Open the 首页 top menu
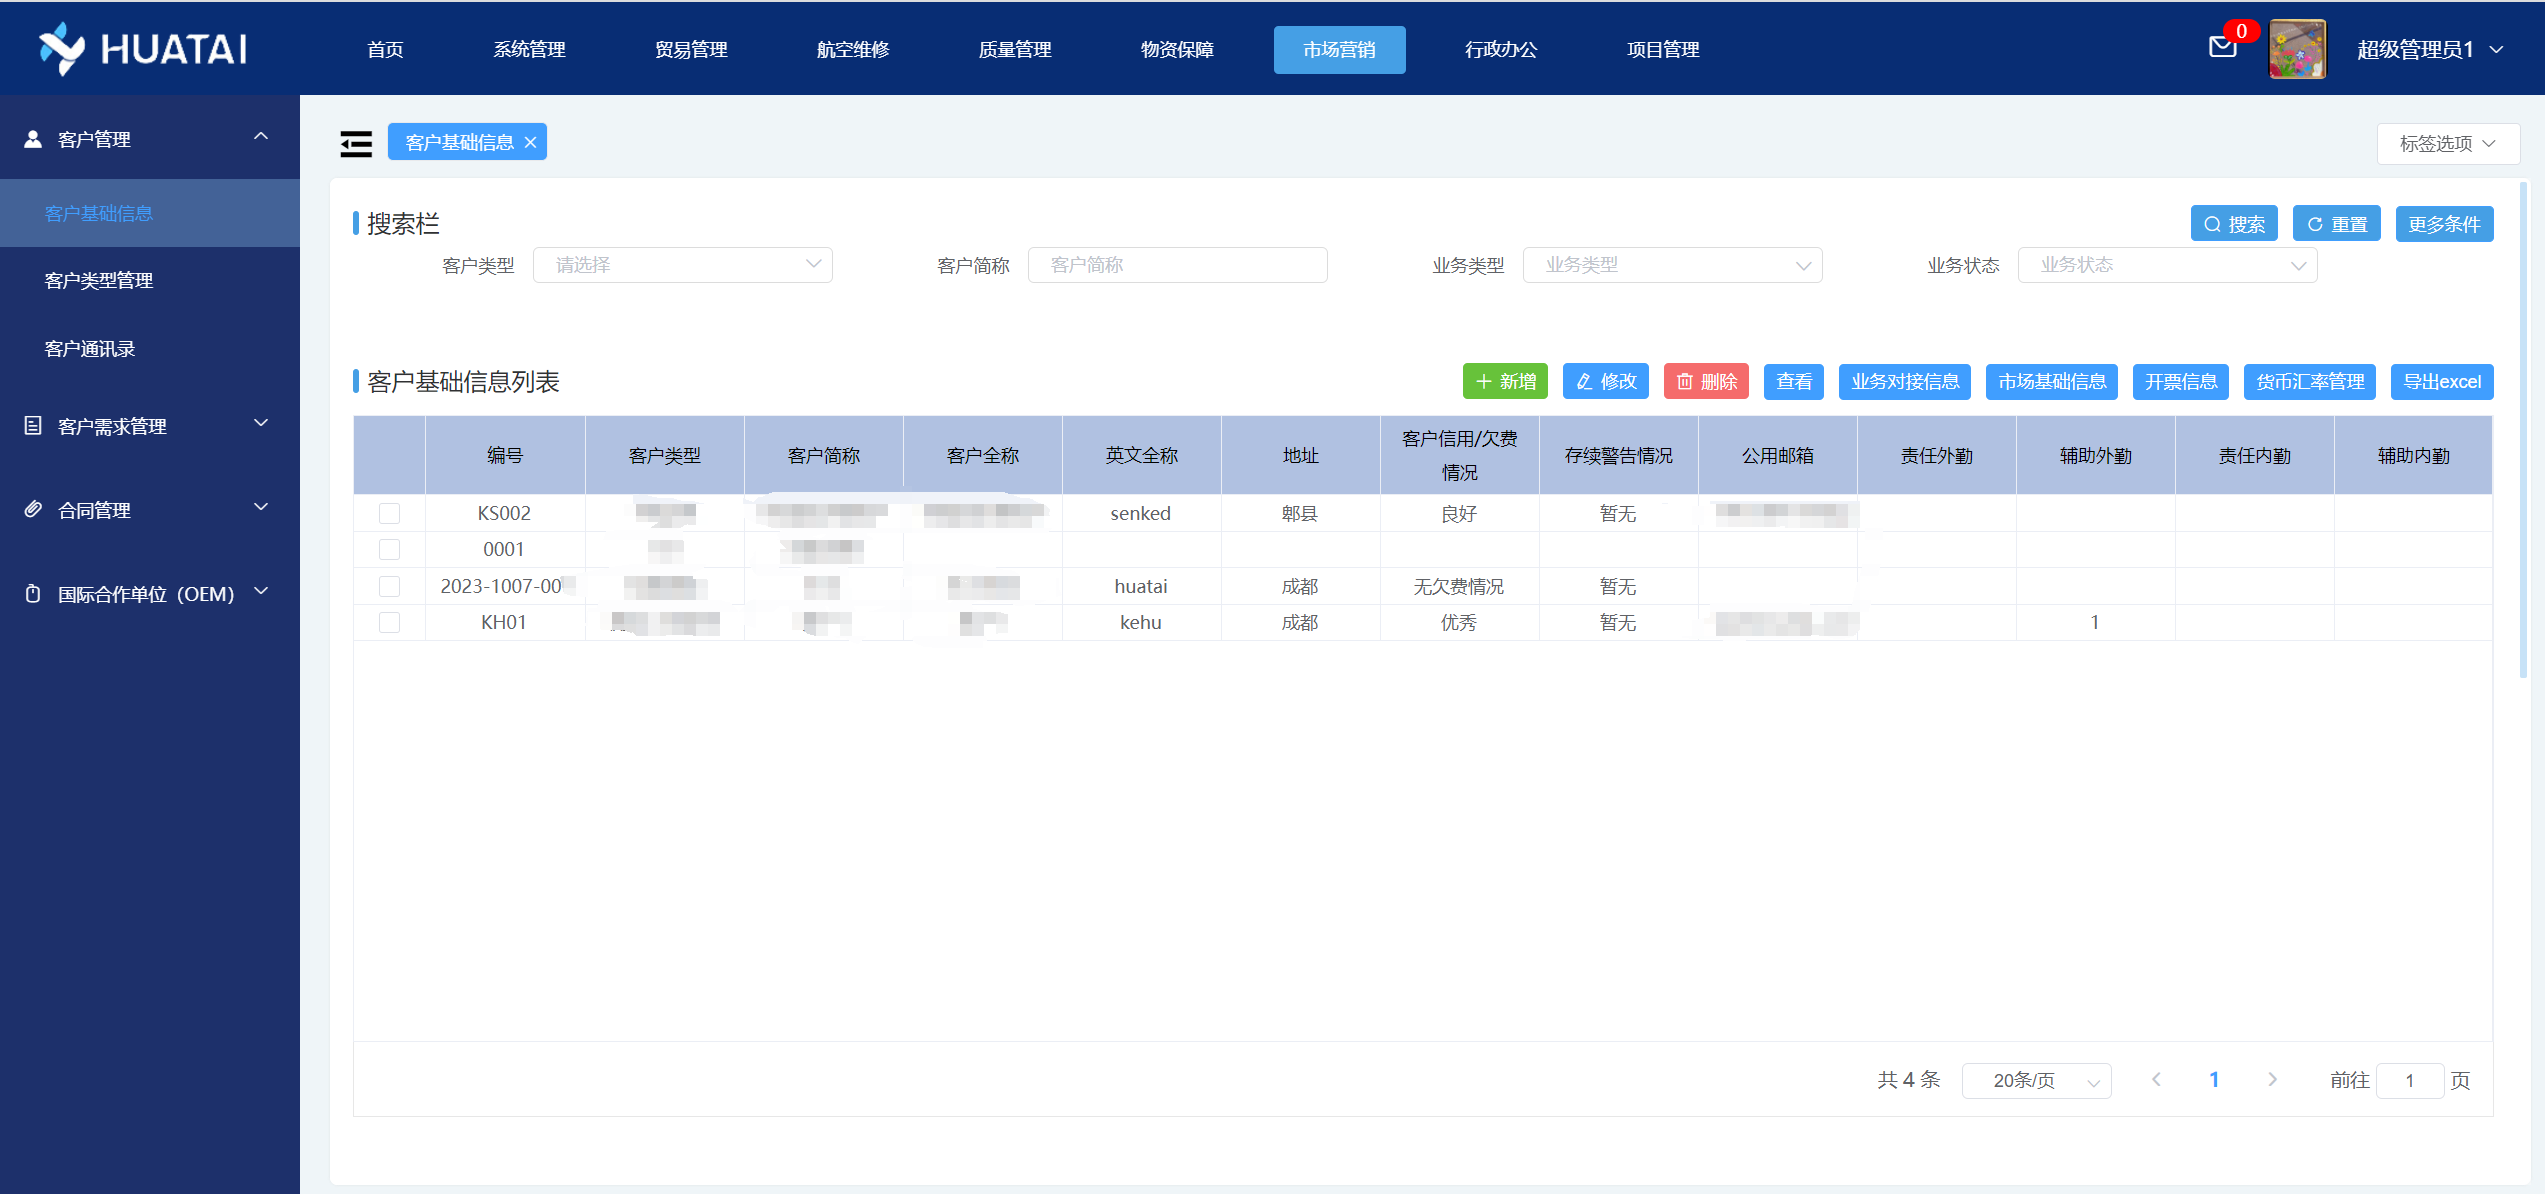Viewport: 2545px width, 1194px height. tap(385, 49)
